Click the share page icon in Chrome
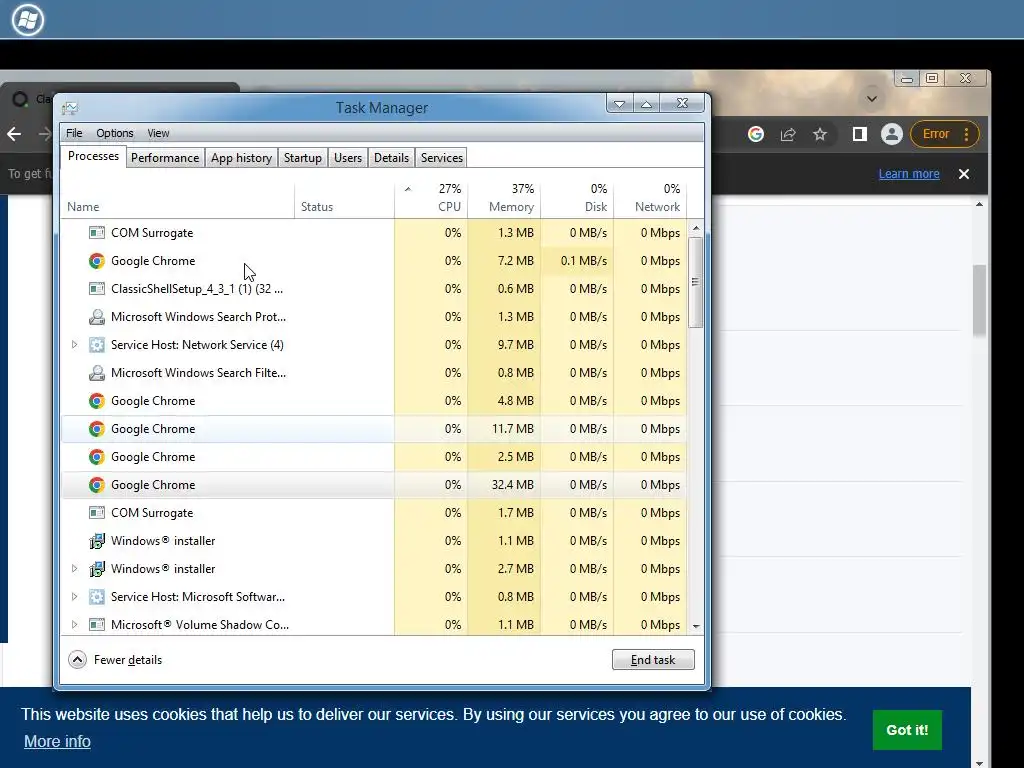 click(788, 134)
